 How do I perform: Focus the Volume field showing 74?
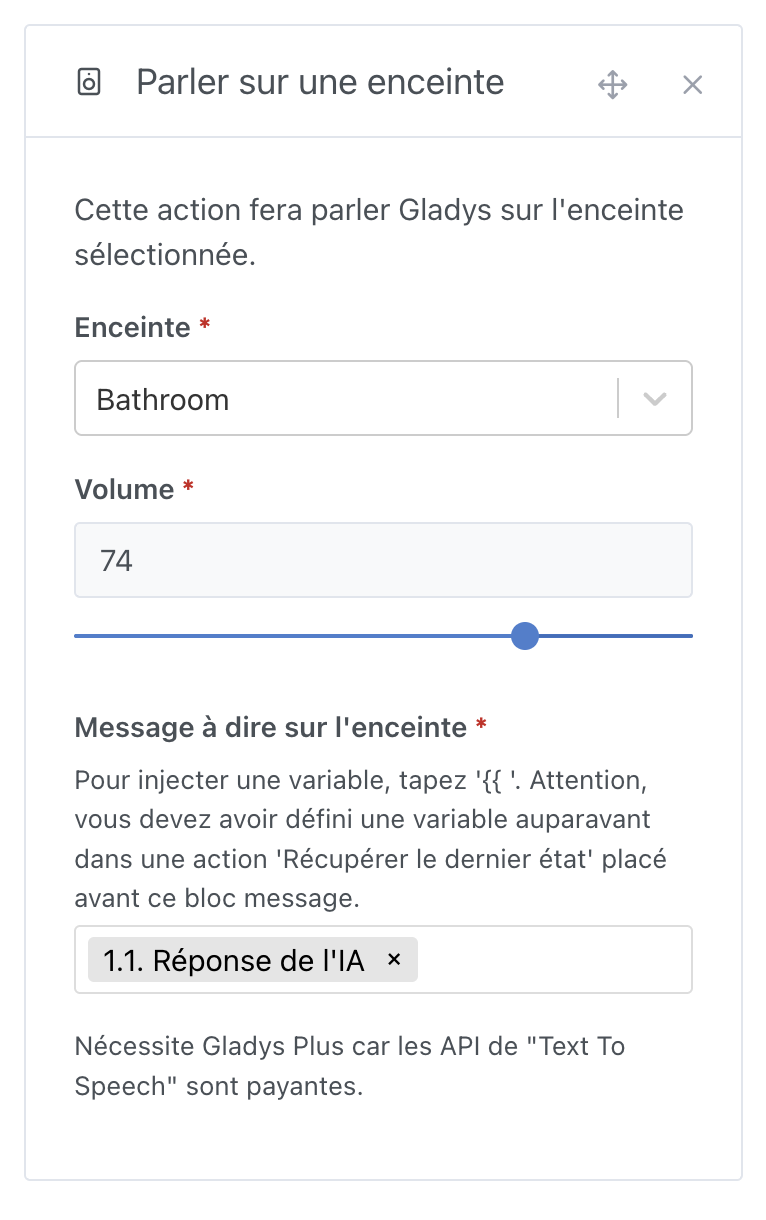click(x=383, y=560)
